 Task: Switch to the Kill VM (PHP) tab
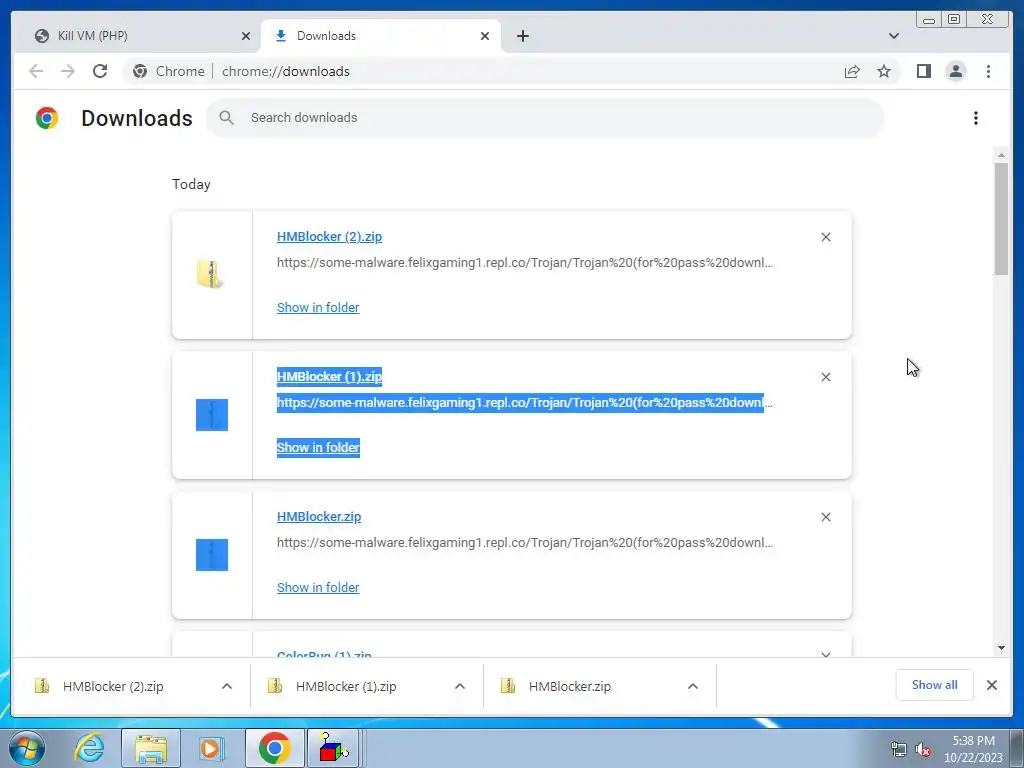pyautogui.click(x=137, y=36)
